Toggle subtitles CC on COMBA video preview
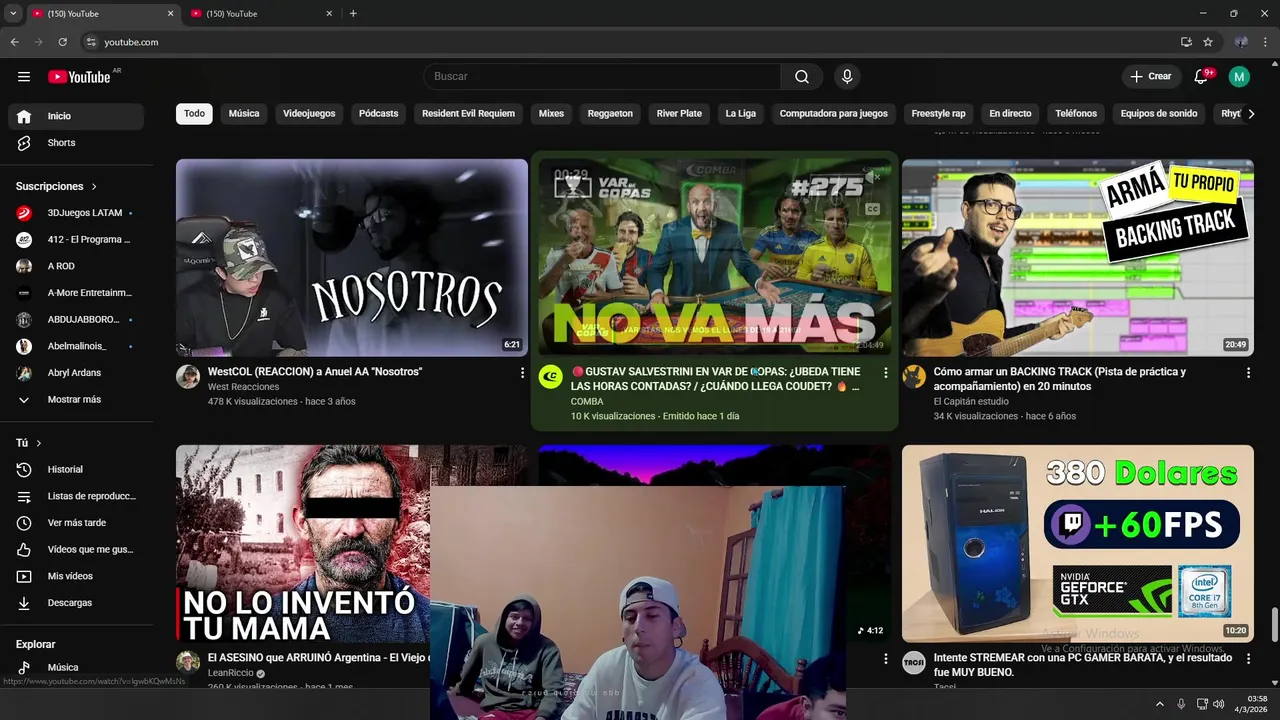Viewport: 1280px width, 720px height. [872, 209]
